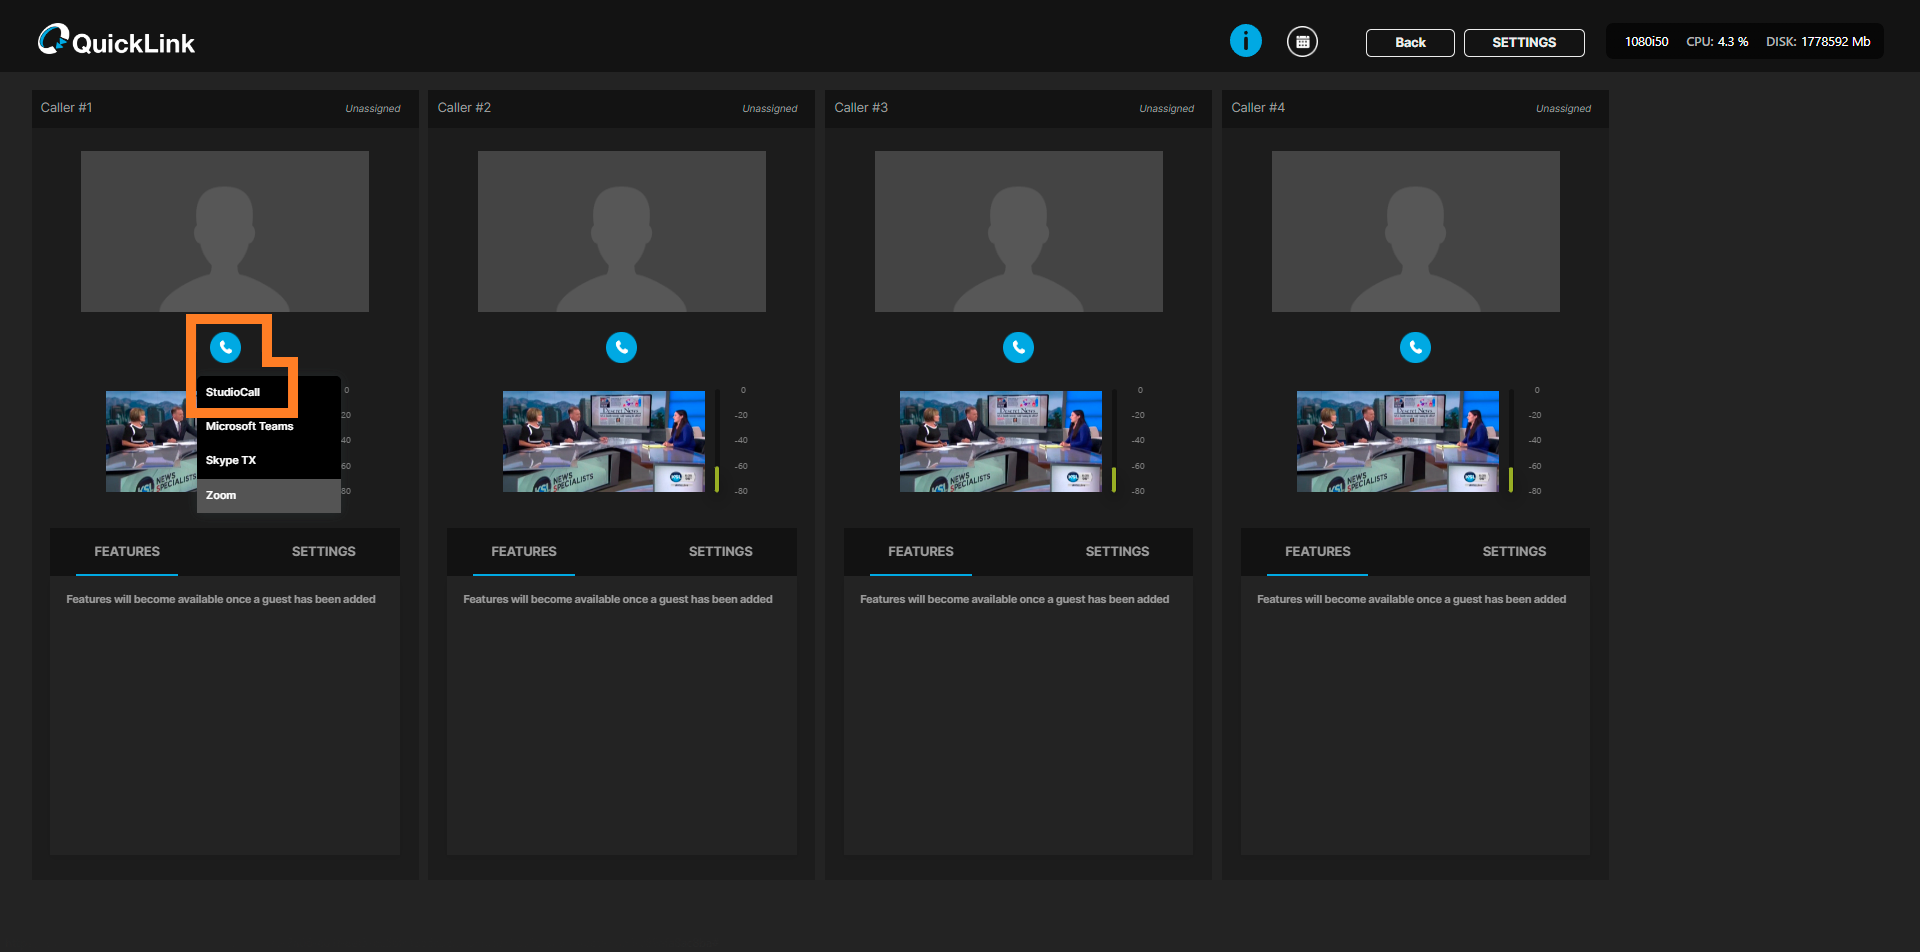The width and height of the screenshot is (1920, 952).
Task: Click the Unassigned label on Caller #1
Action: coord(373,108)
